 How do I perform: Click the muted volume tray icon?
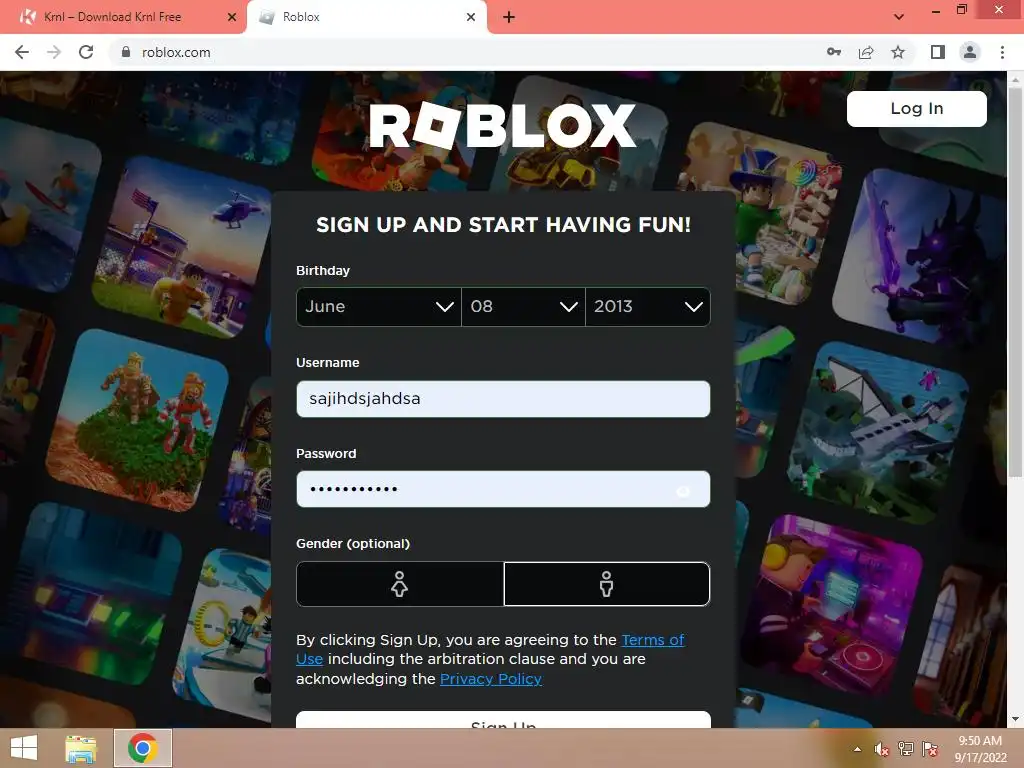point(882,749)
